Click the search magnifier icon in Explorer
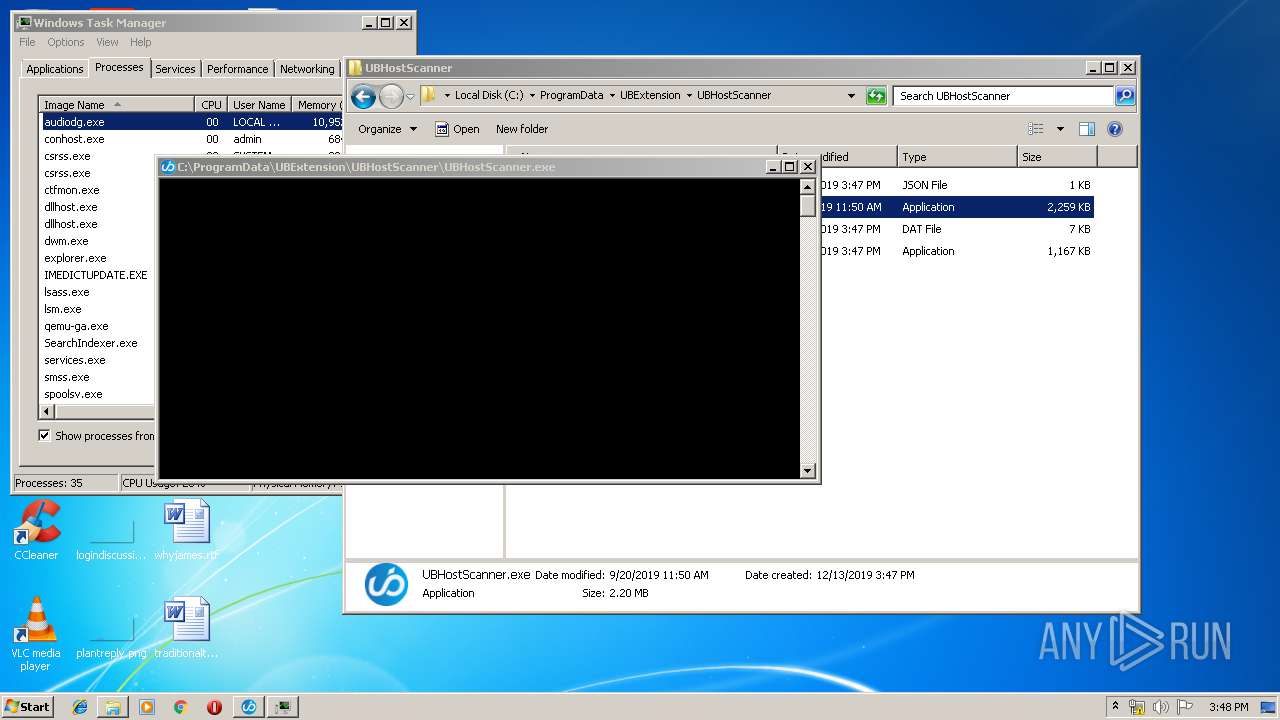 point(1125,96)
